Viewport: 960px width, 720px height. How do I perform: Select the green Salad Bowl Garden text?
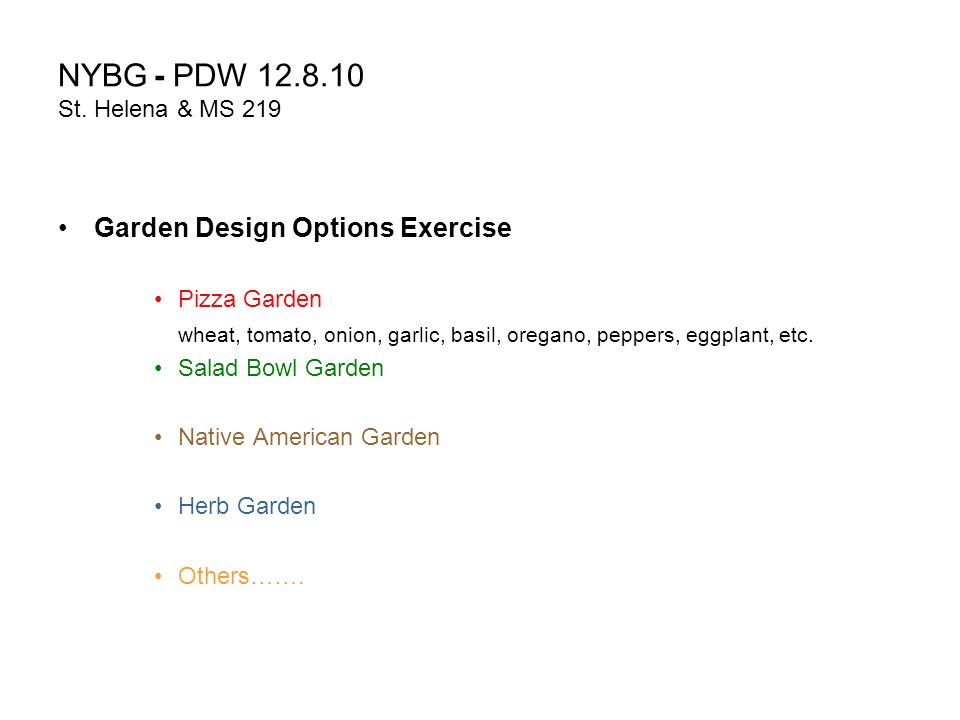[281, 368]
